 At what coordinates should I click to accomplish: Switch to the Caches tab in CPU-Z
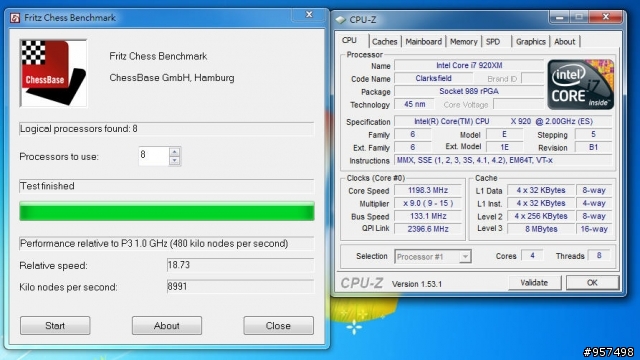tap(384, 42)
